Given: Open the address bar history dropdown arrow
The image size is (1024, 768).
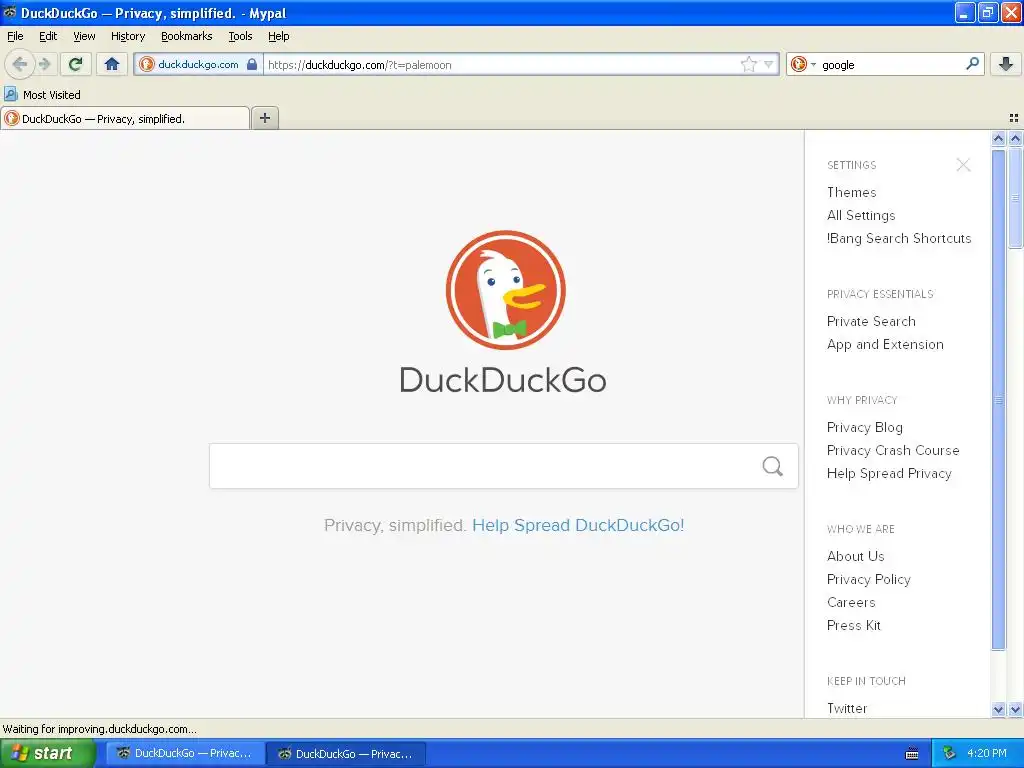Looking at the screenshot, I should click(769, 64).
